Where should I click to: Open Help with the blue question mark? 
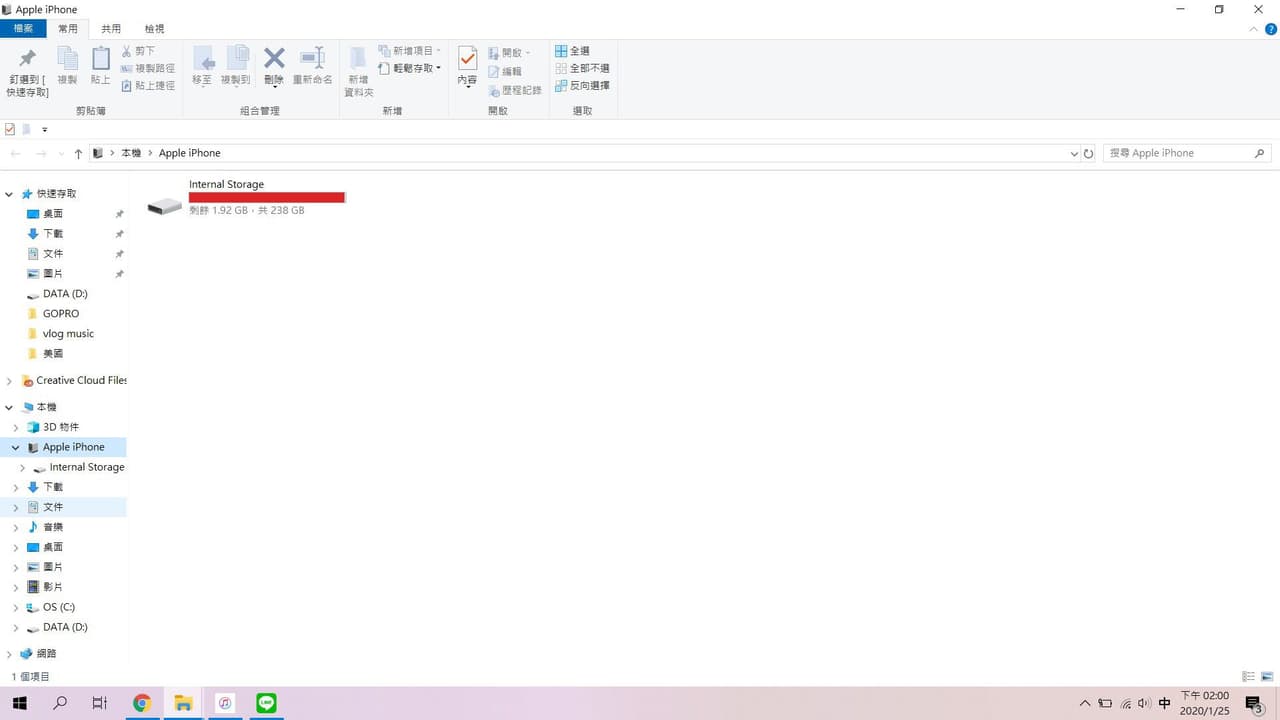[x=1271, y=29]
